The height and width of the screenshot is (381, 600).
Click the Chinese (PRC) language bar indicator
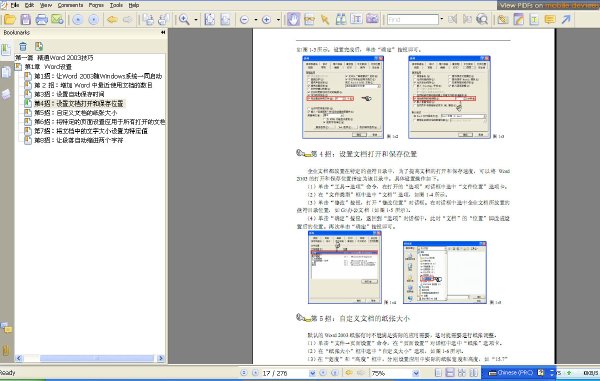pos(512,373)
